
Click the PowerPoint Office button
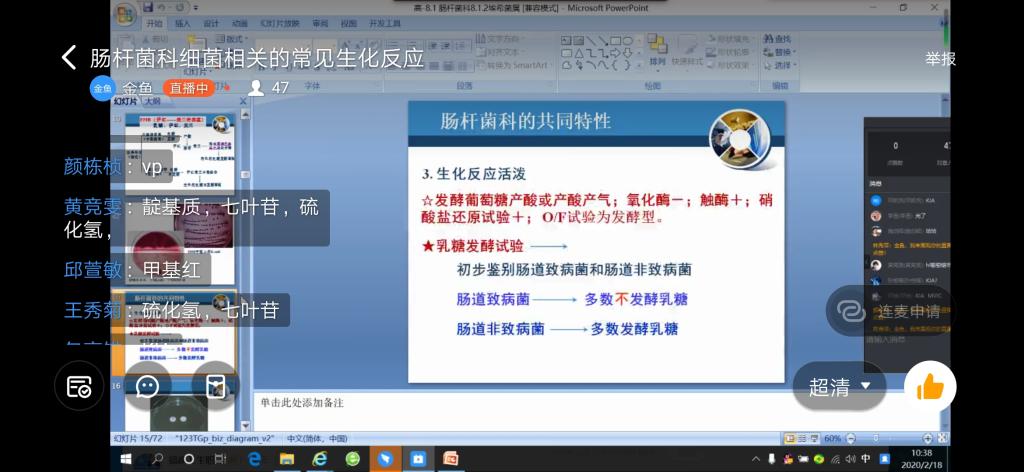(124, 14)
